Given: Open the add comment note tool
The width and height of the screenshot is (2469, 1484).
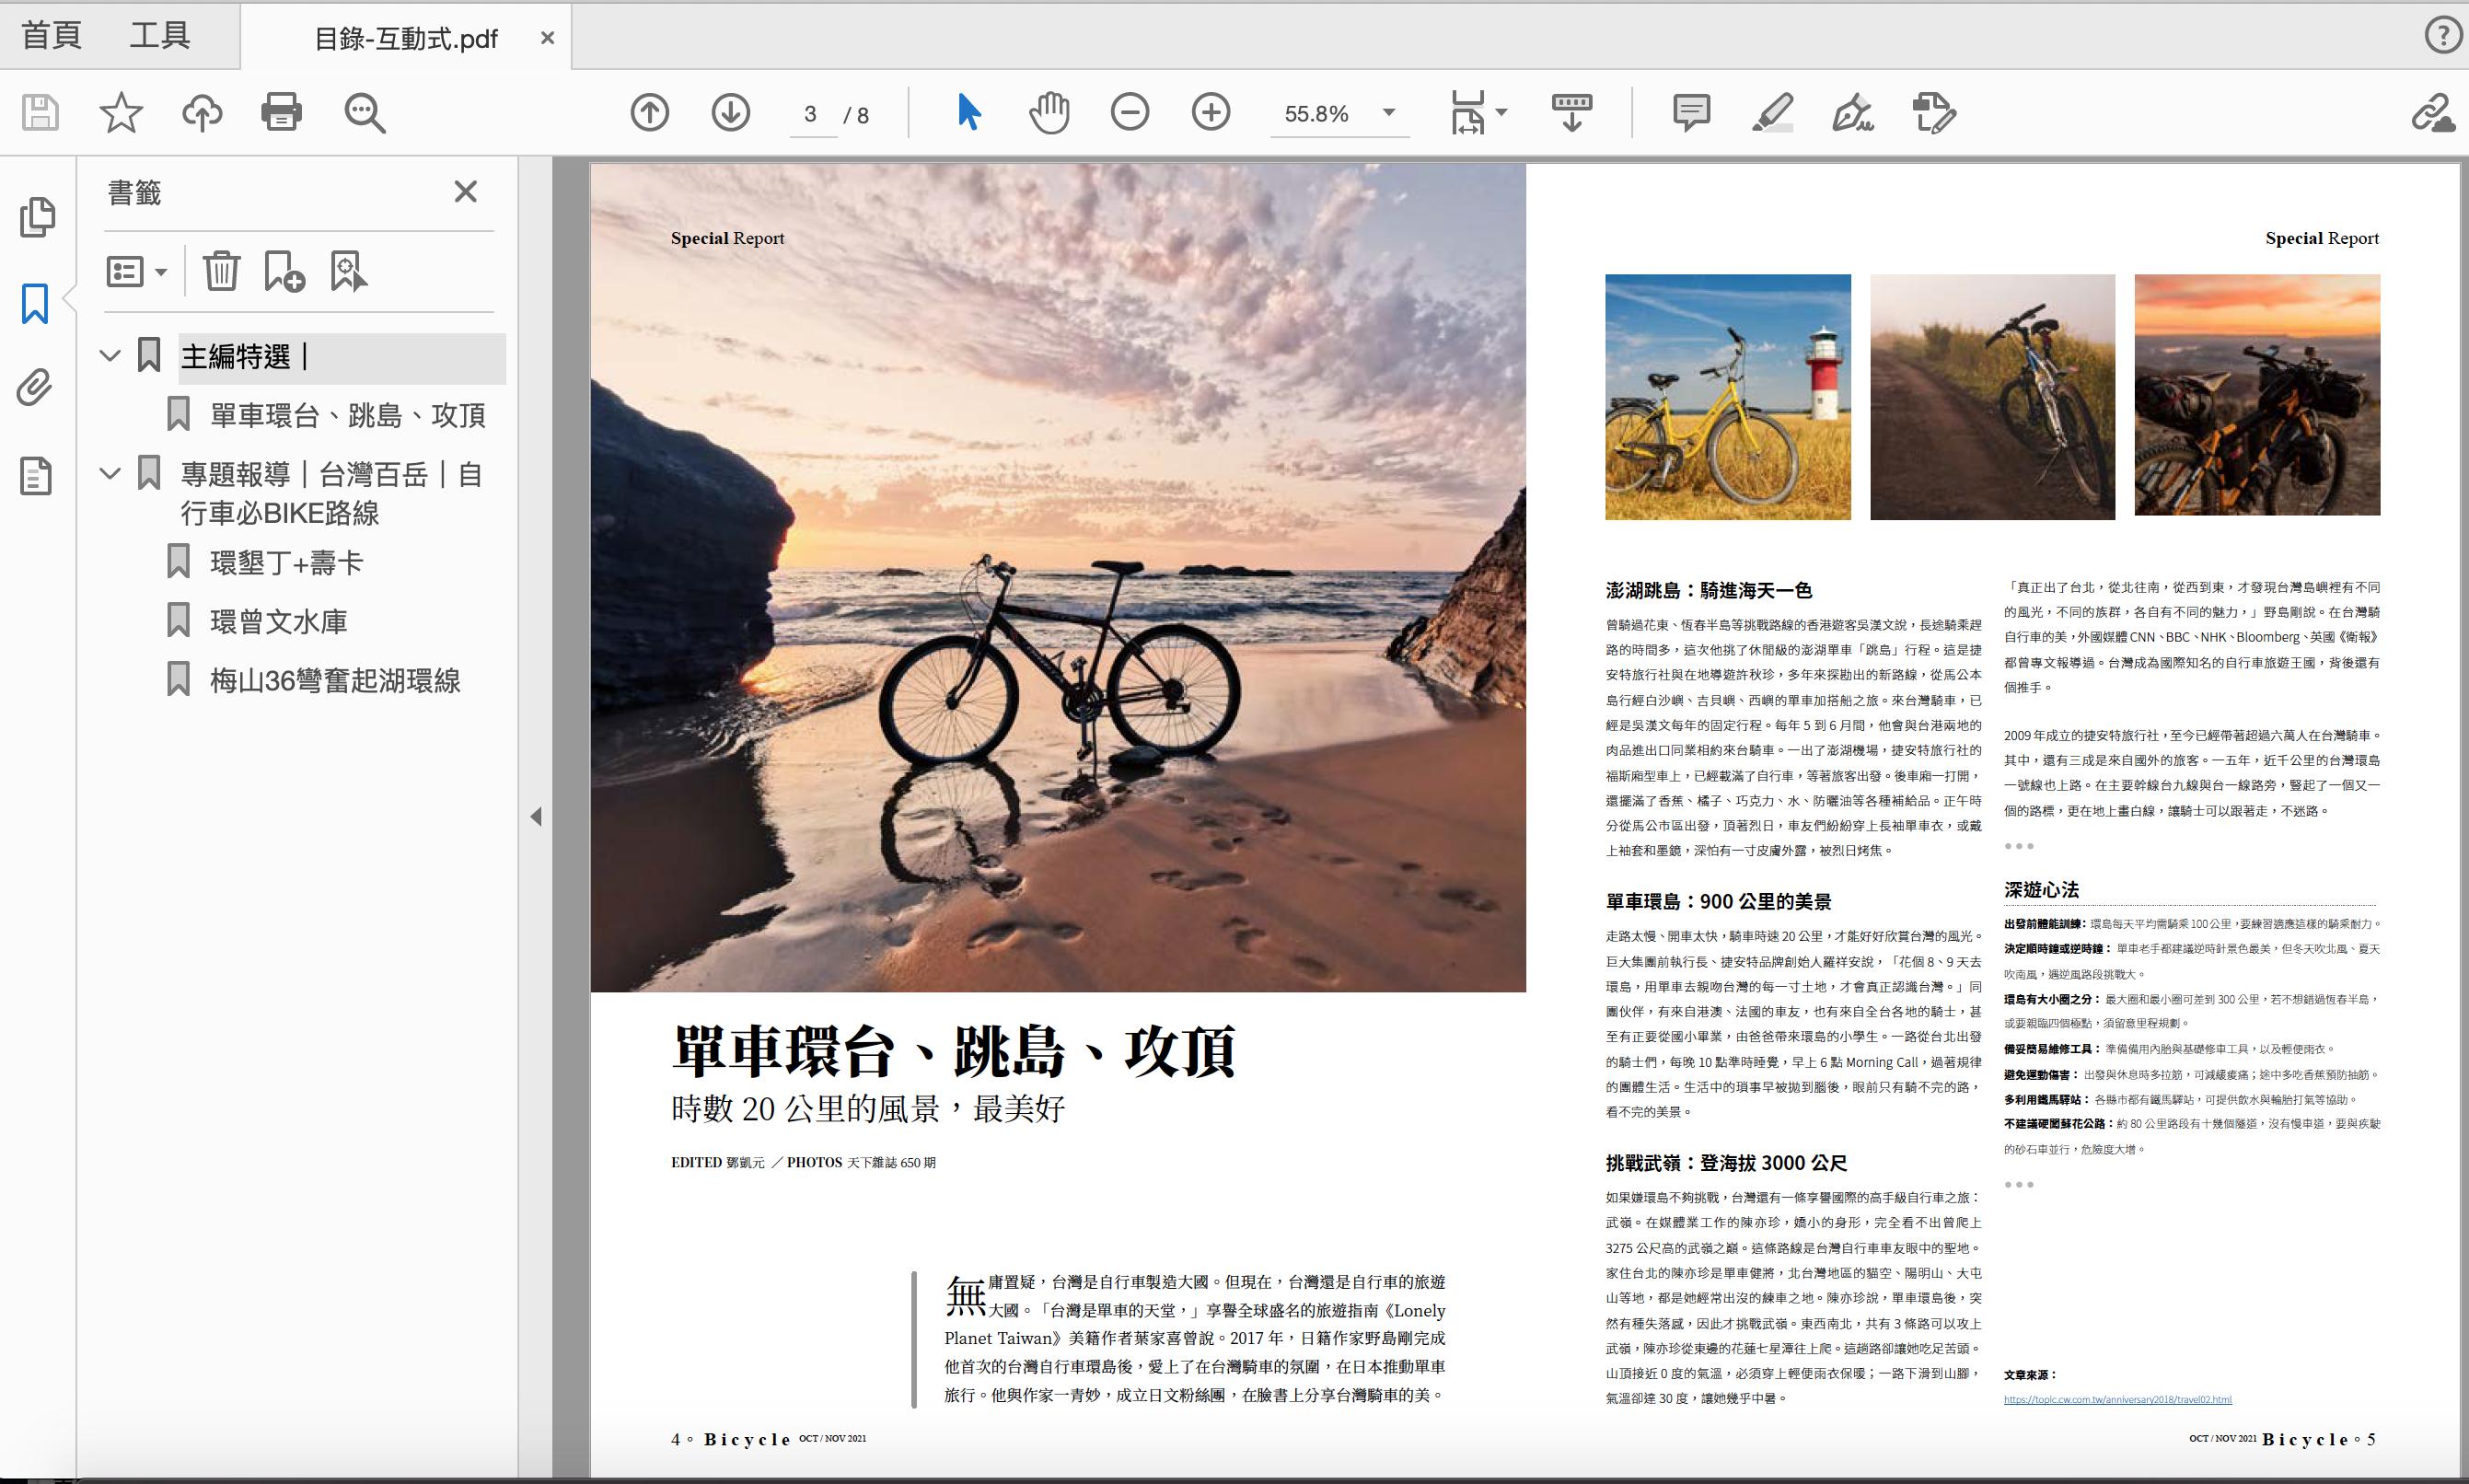Looking at the screenshot, I should point(1691,112).
